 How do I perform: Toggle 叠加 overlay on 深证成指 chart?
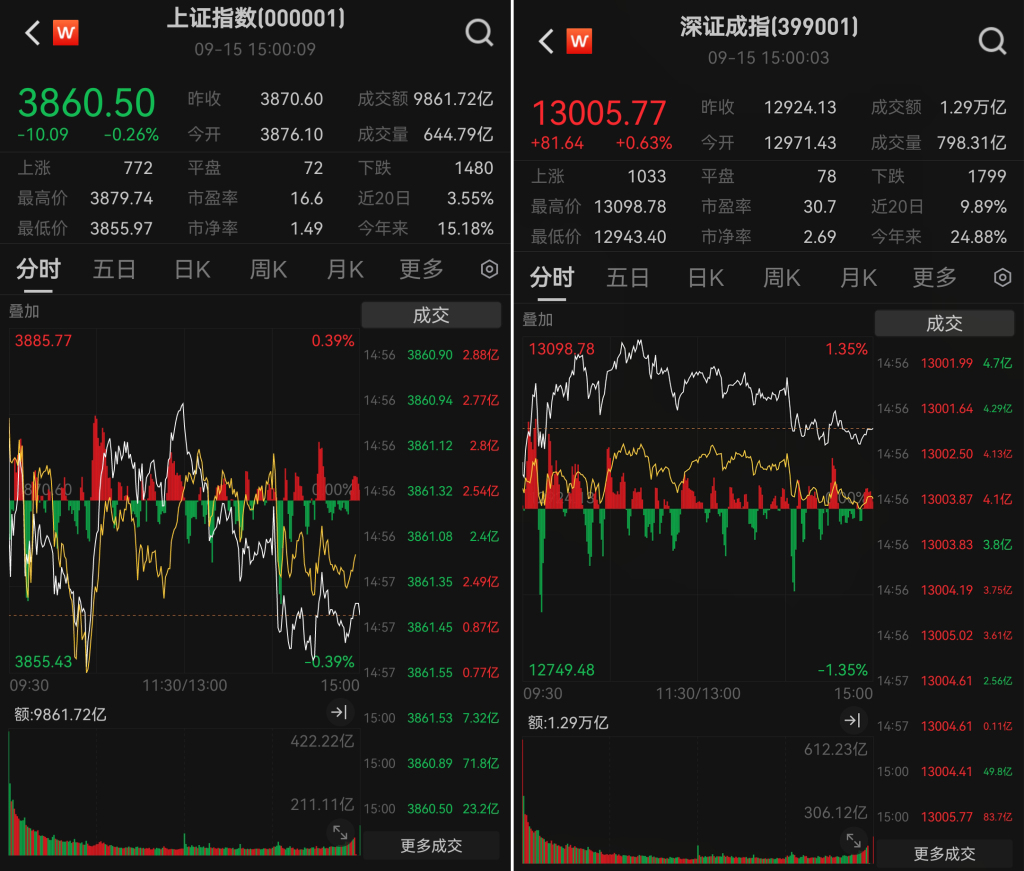pyautogui.click(x=537, y=320)
